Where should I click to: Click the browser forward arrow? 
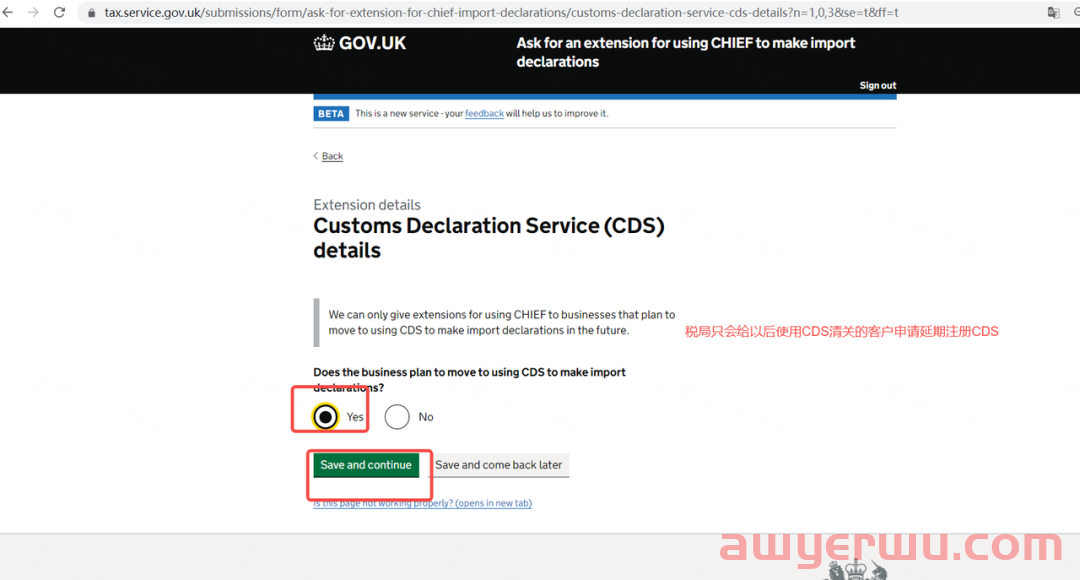tap(33, 12)
